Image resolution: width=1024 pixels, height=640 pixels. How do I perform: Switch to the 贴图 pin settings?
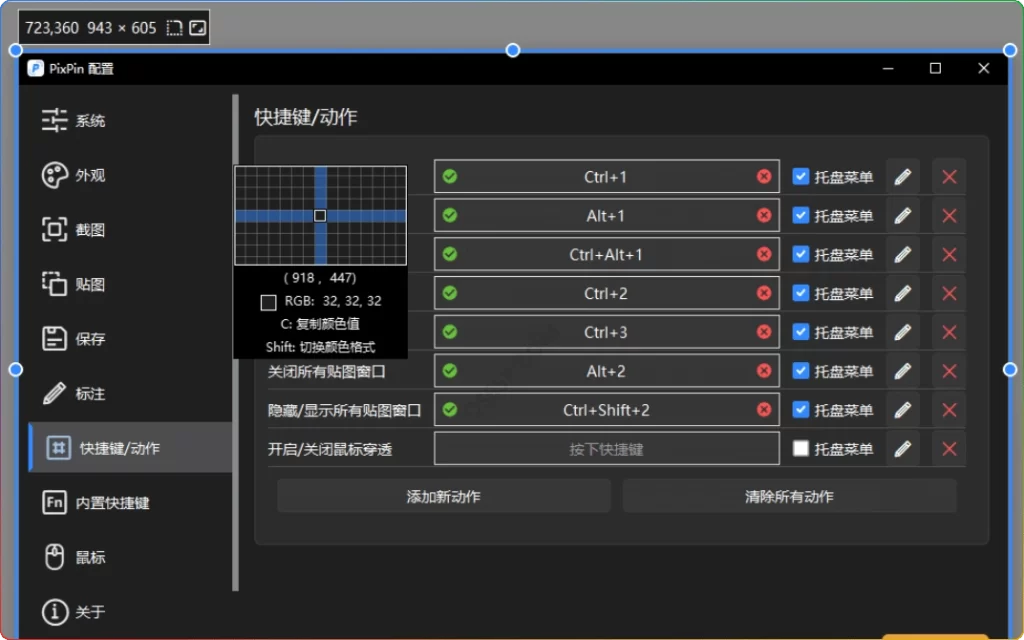pyautogui.click(x=85, y=284)
